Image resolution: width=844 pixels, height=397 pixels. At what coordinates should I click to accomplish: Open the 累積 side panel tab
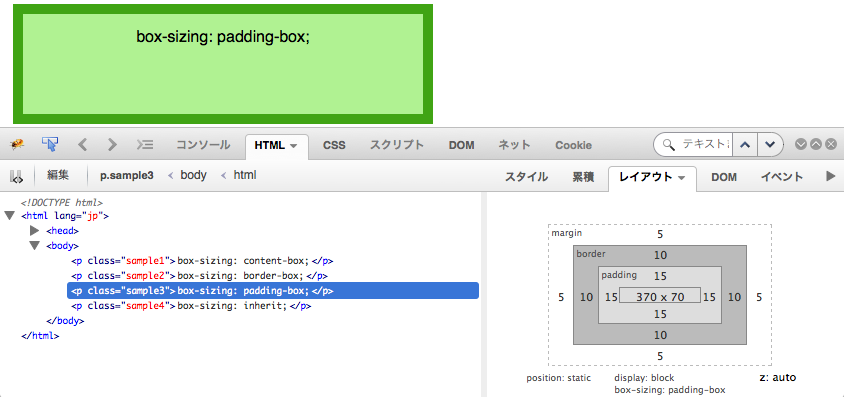pyautogui.click(x=583, y=177)
